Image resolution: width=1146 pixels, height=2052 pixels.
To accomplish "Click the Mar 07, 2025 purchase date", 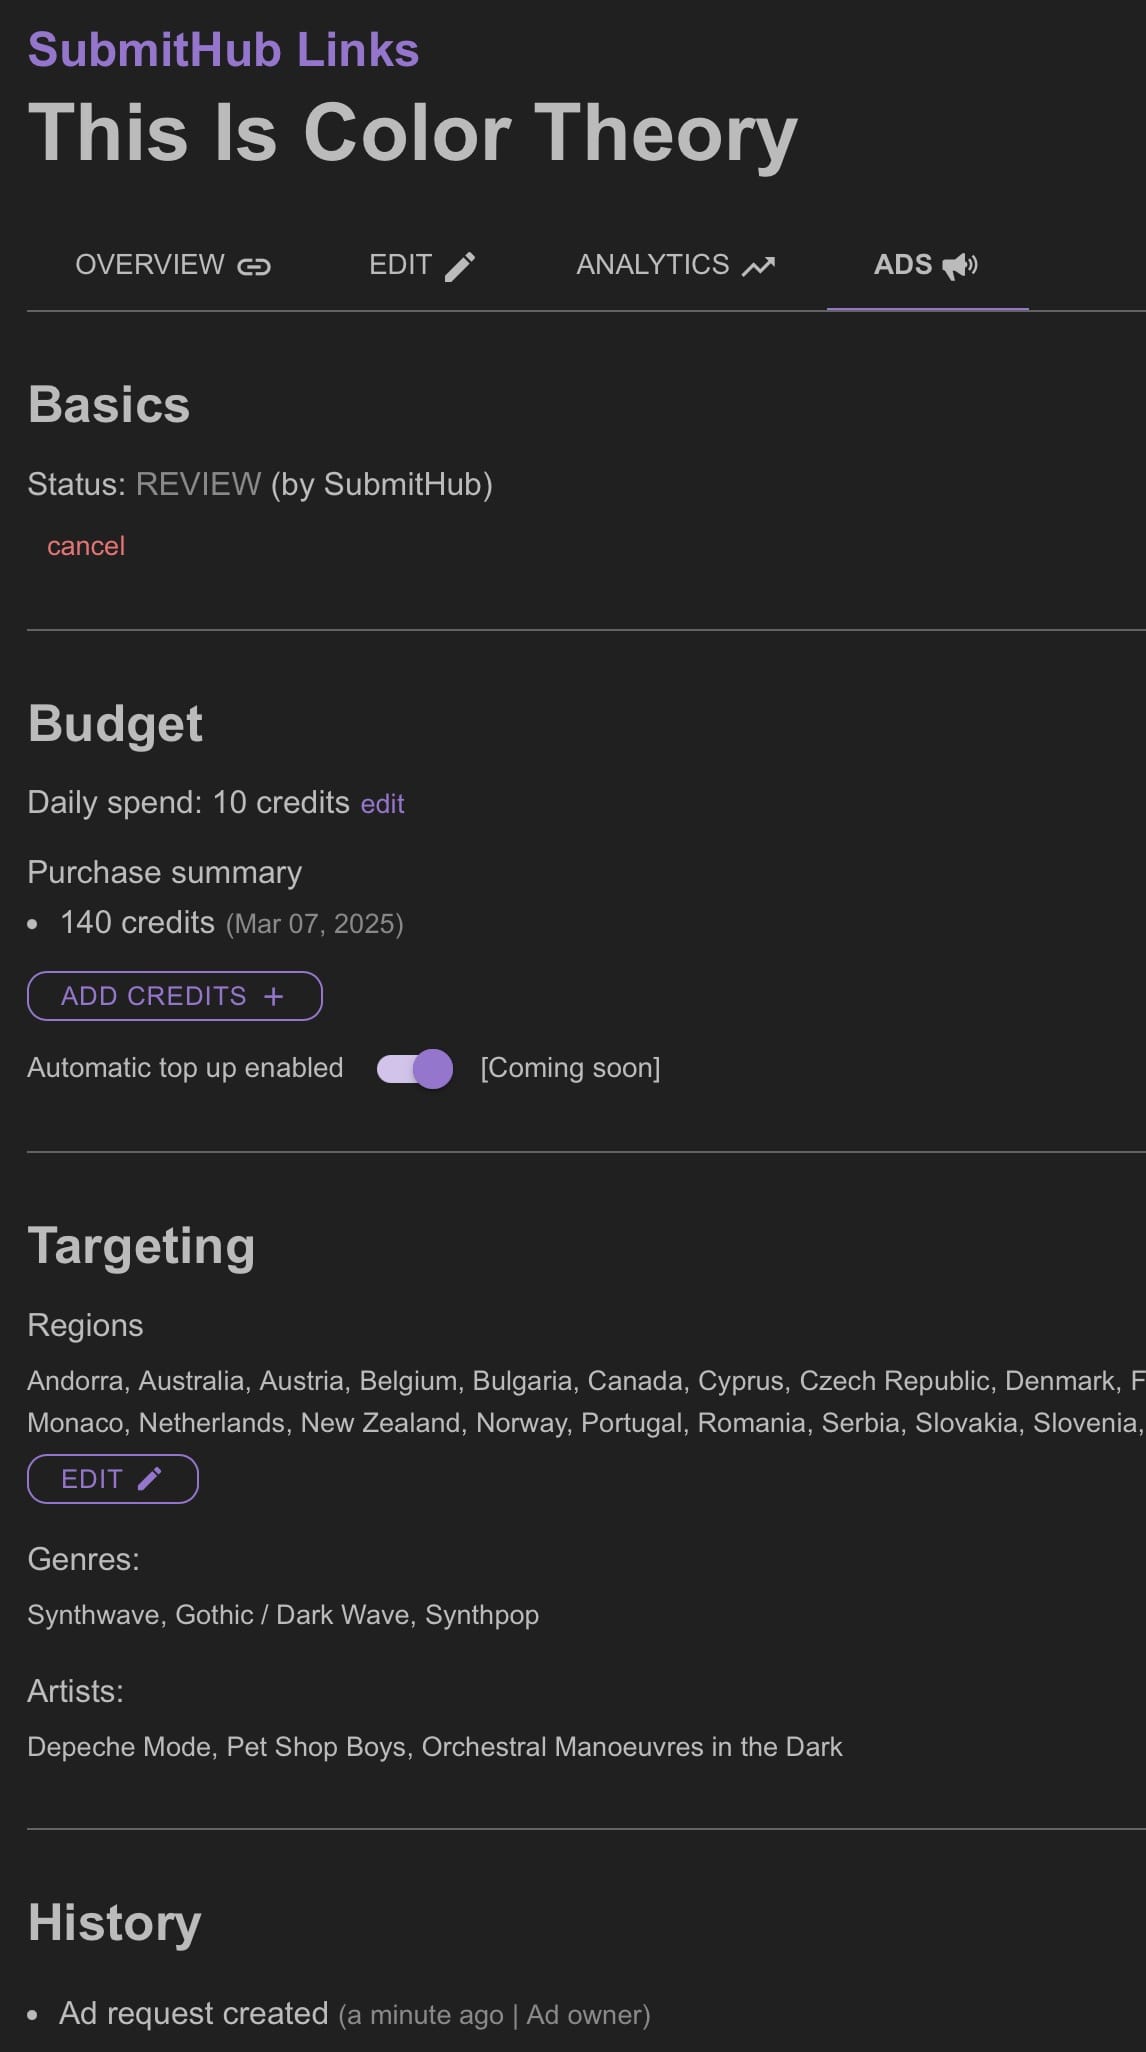I will click(x=315, y=924).
